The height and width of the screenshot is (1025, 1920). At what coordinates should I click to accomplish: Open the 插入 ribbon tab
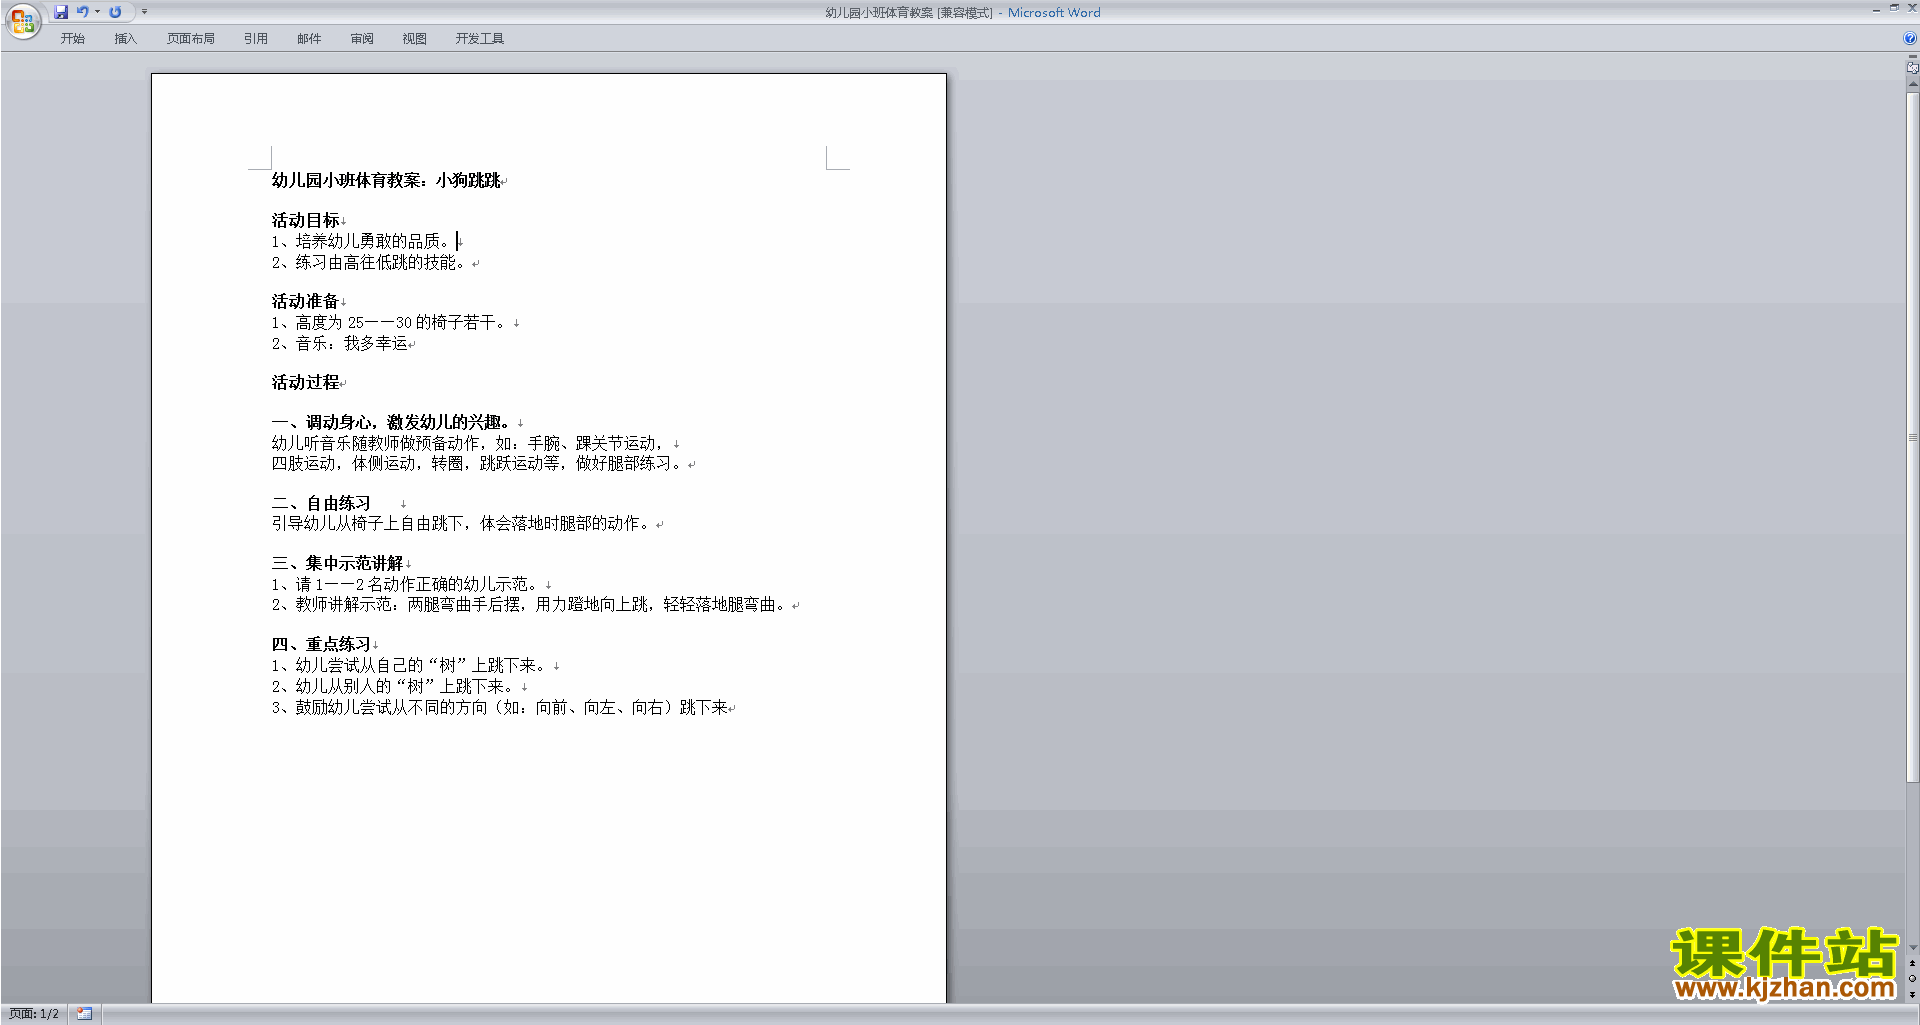click(x=125, y=38)
